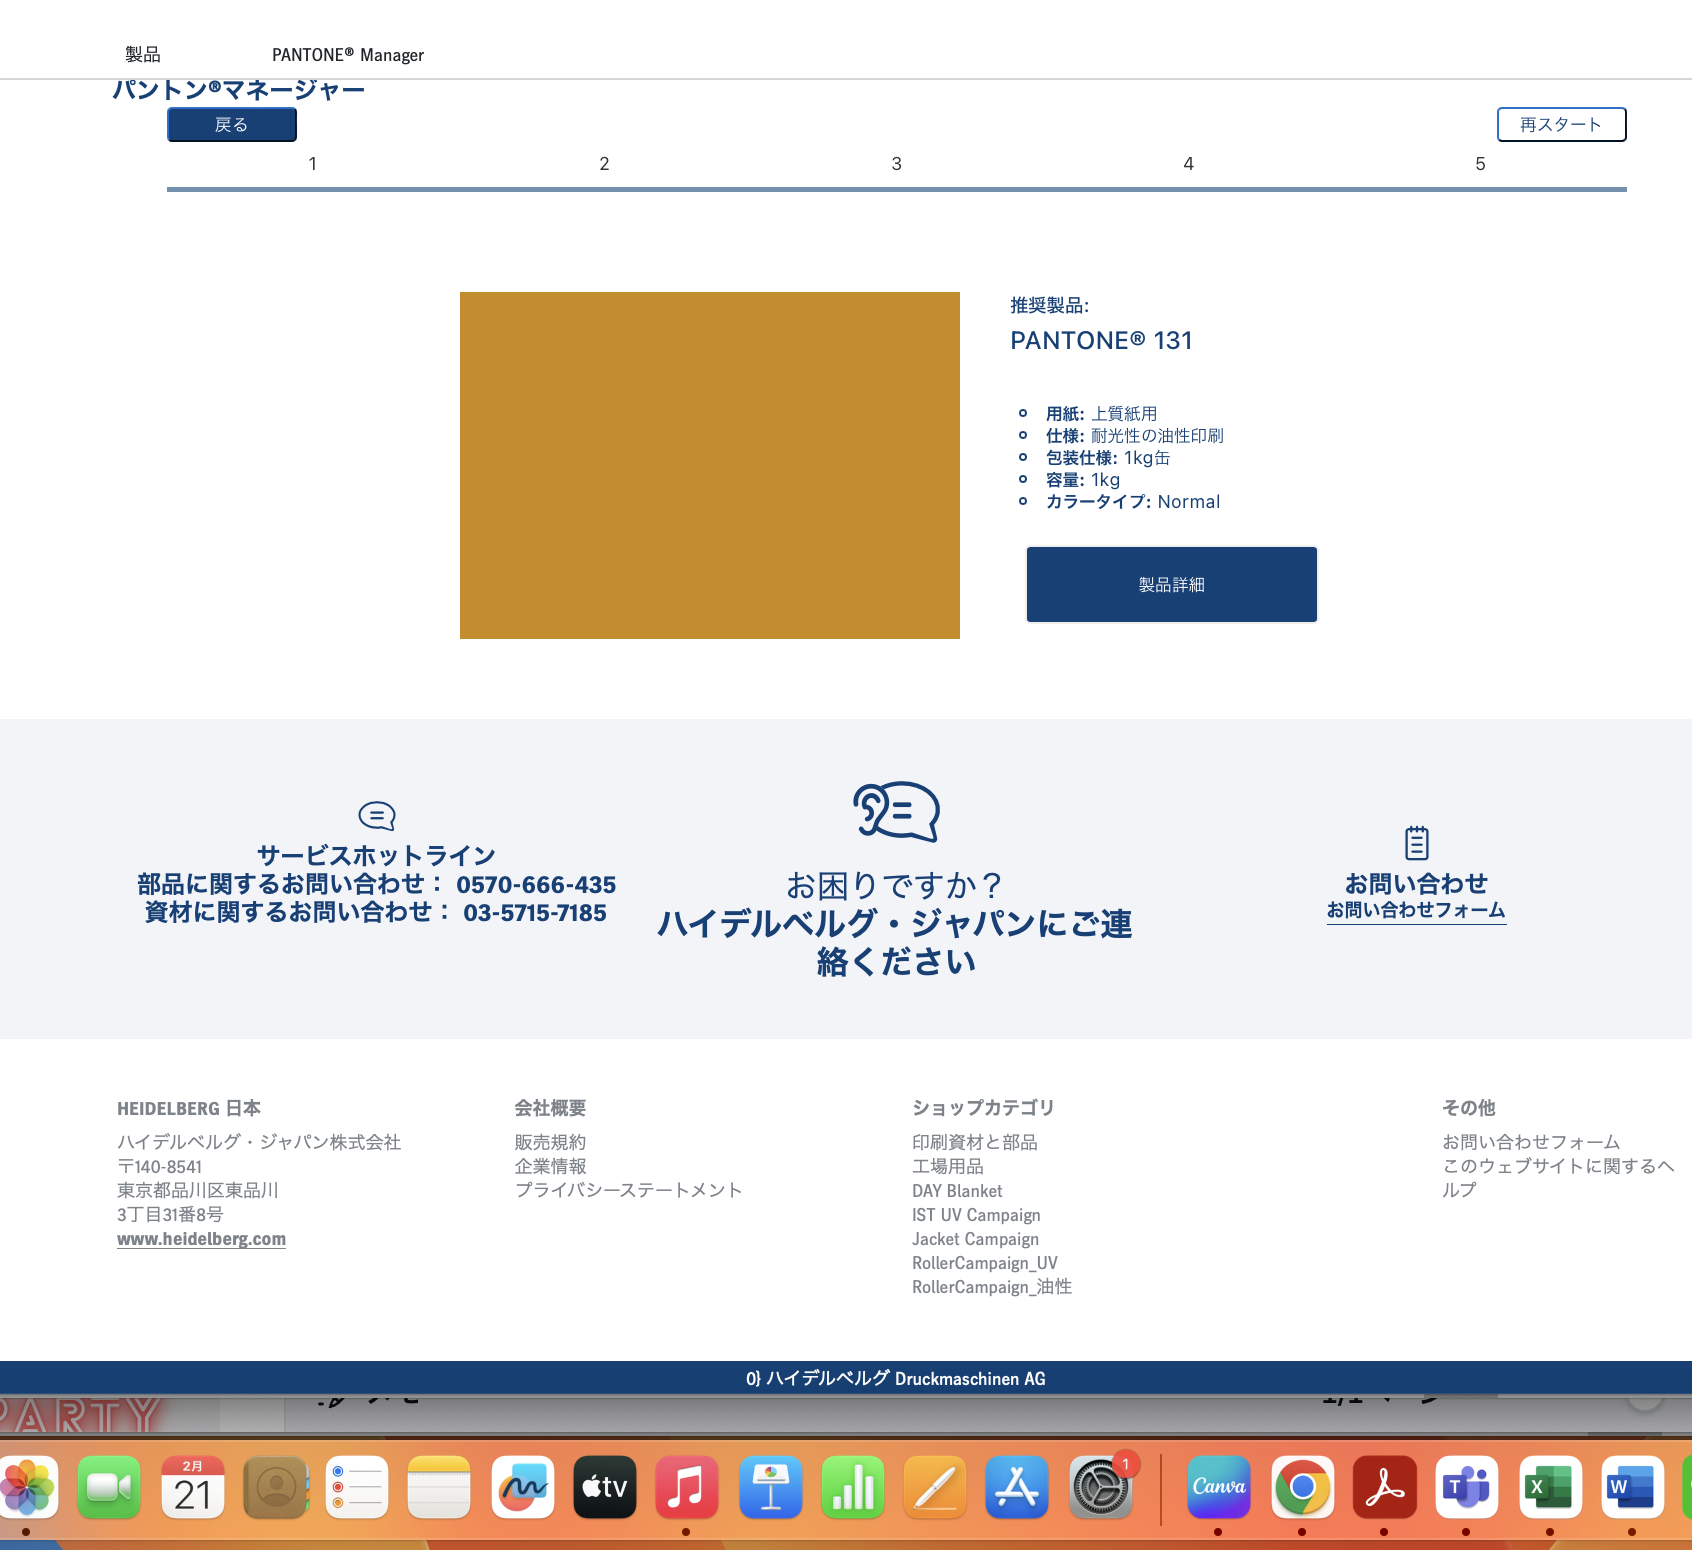Open the App Store dock icon
This screenshot has height=1550, width=1692.
(1017, 1487)
